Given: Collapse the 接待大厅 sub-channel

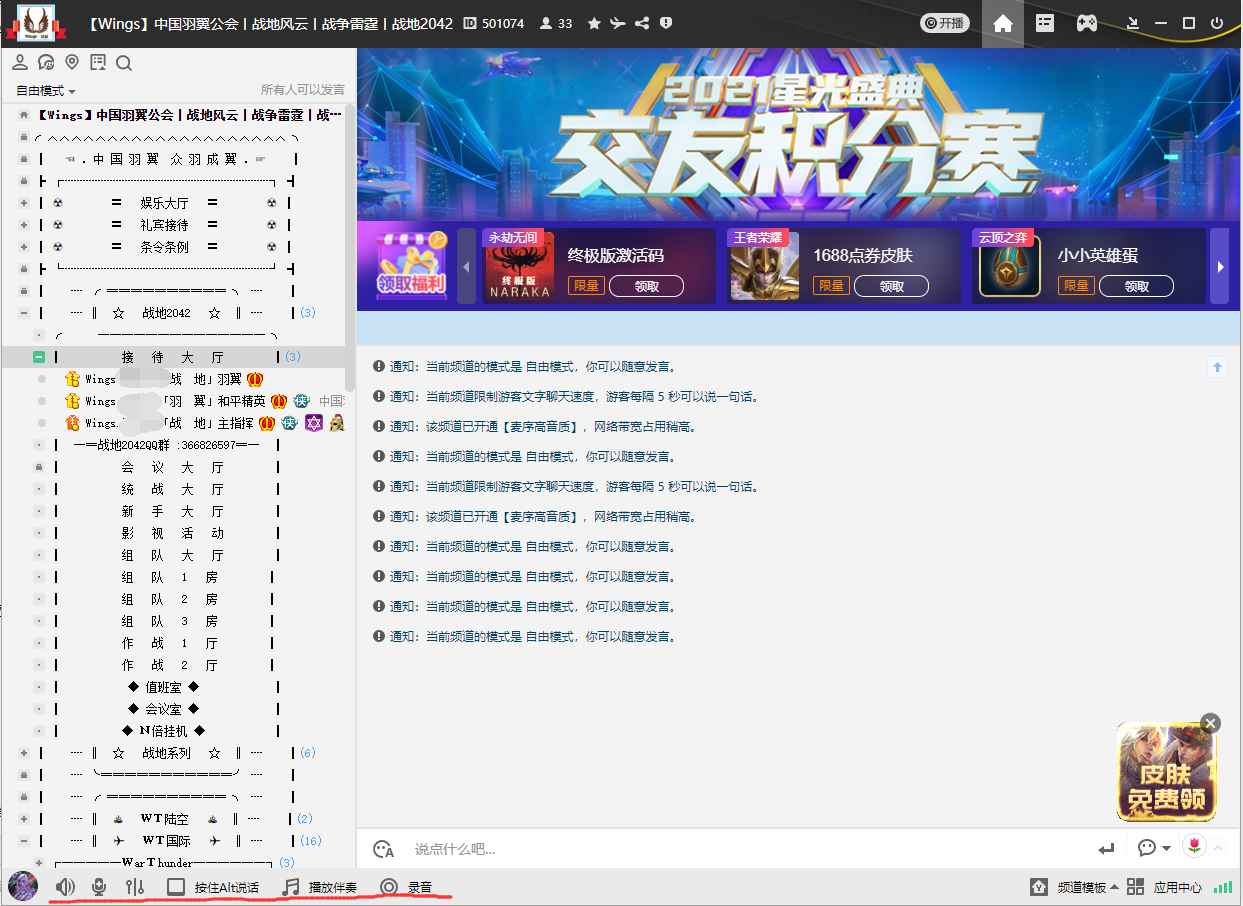Looking at the screenshot, I should tap(39, 357).
